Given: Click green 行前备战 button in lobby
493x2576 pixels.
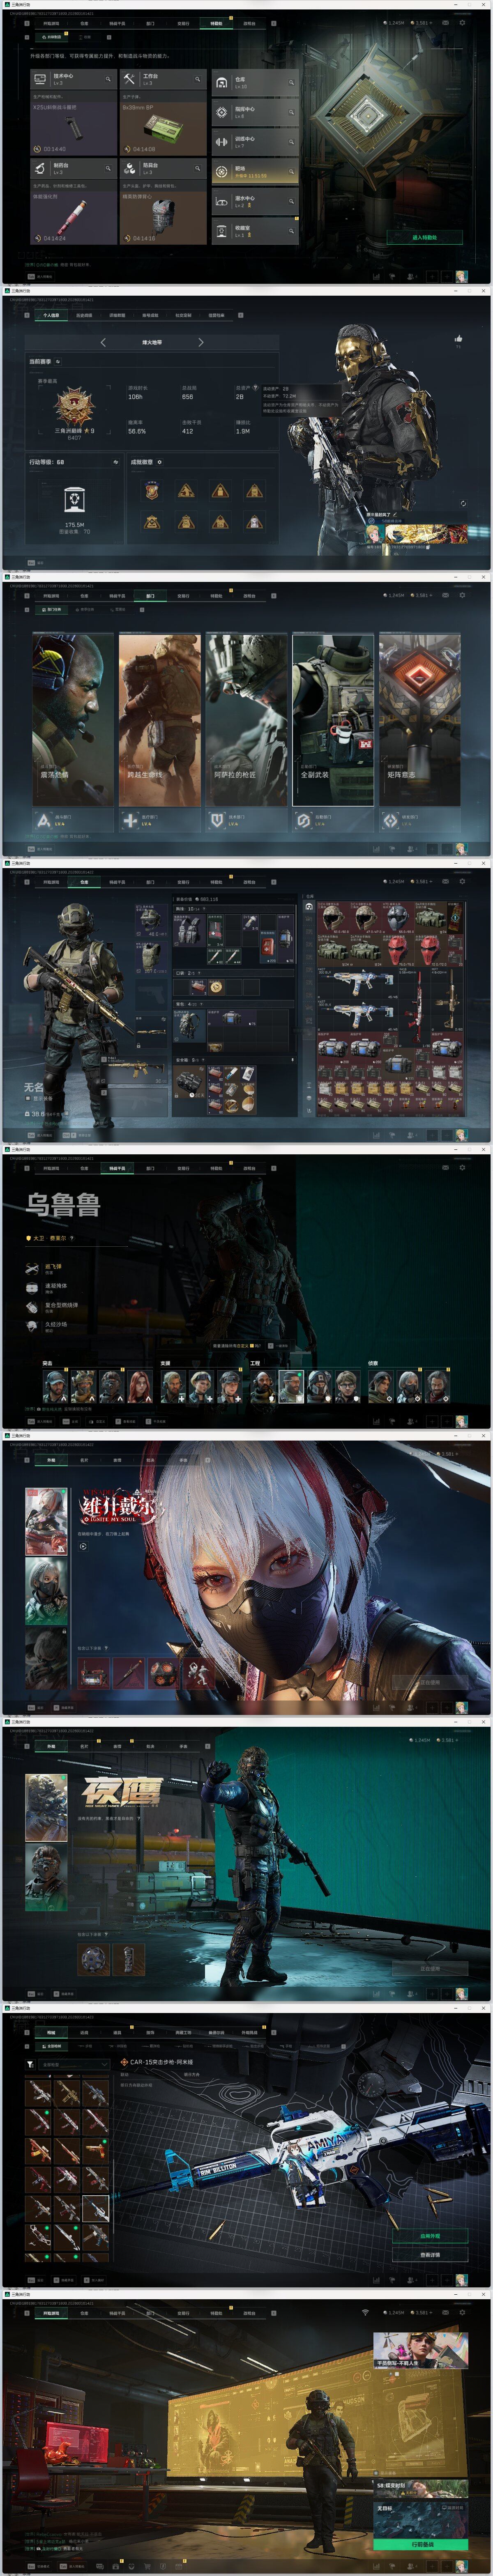Looking at the screenshot, I should pos(422,2545).
